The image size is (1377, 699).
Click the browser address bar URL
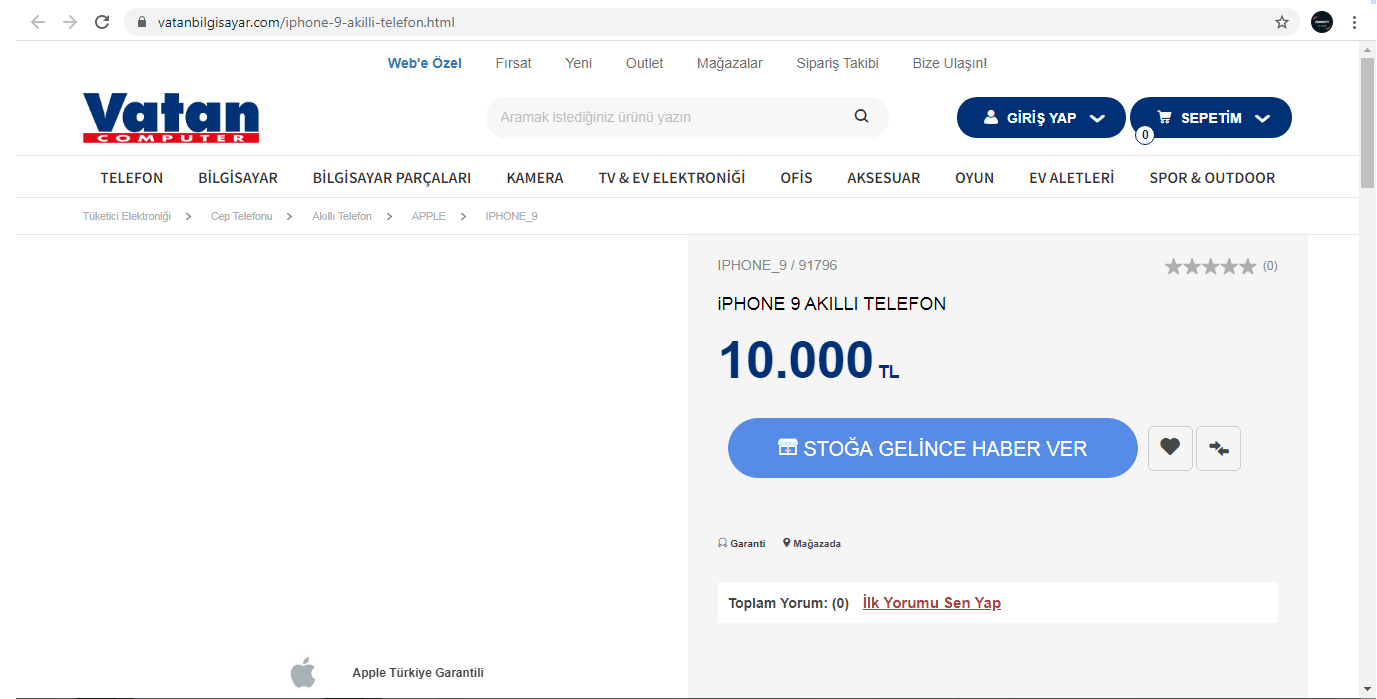point(307,22)
